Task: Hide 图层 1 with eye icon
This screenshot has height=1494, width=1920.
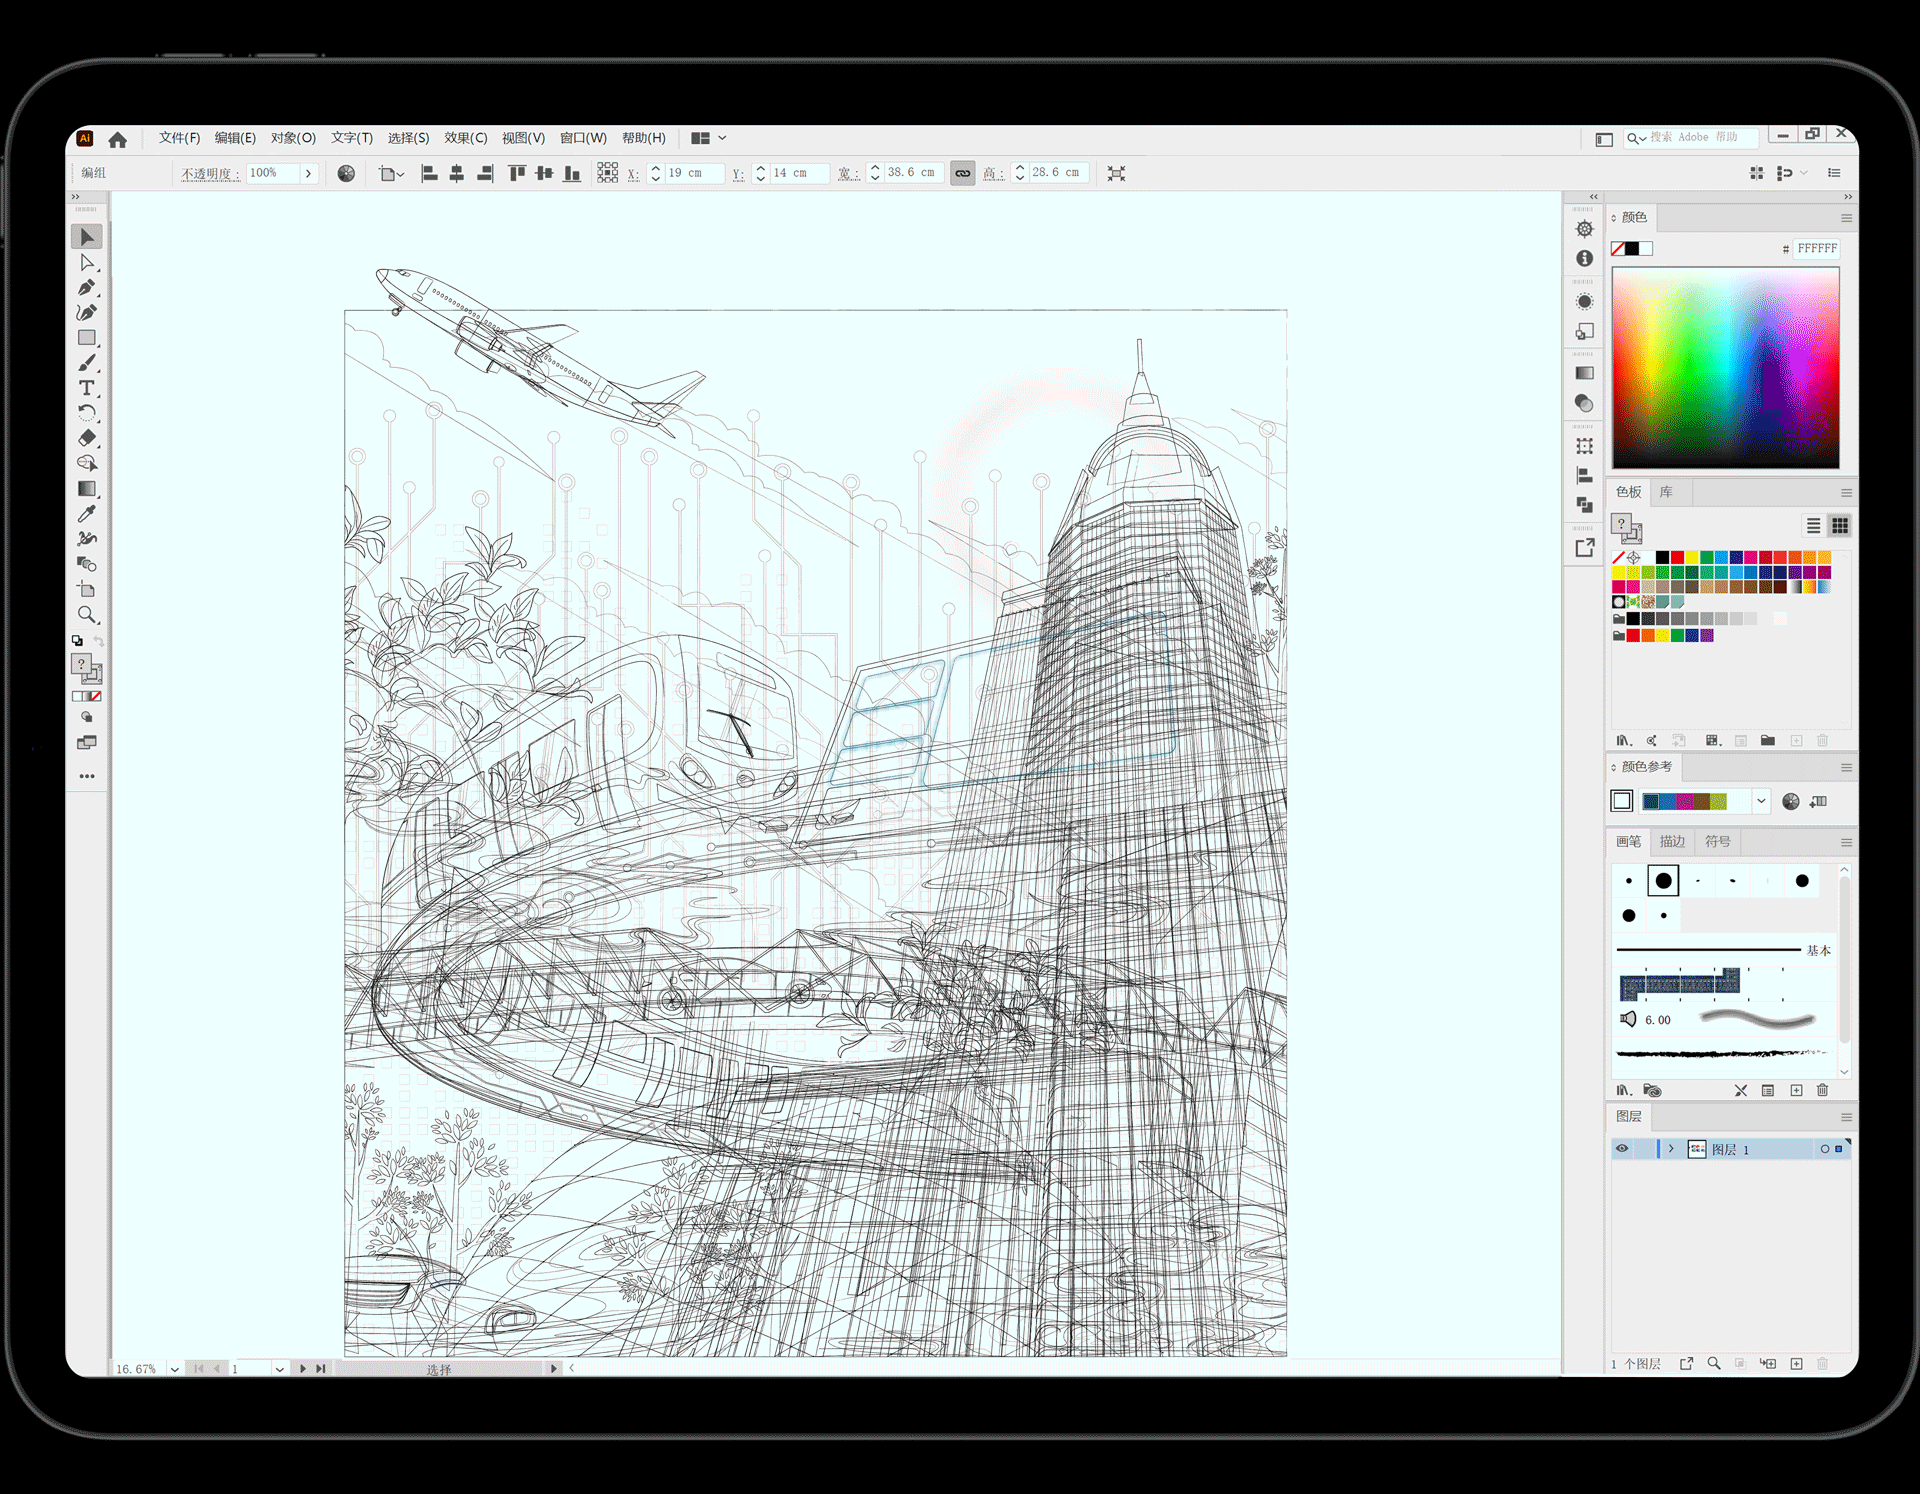Action: pos(1622,1149)
